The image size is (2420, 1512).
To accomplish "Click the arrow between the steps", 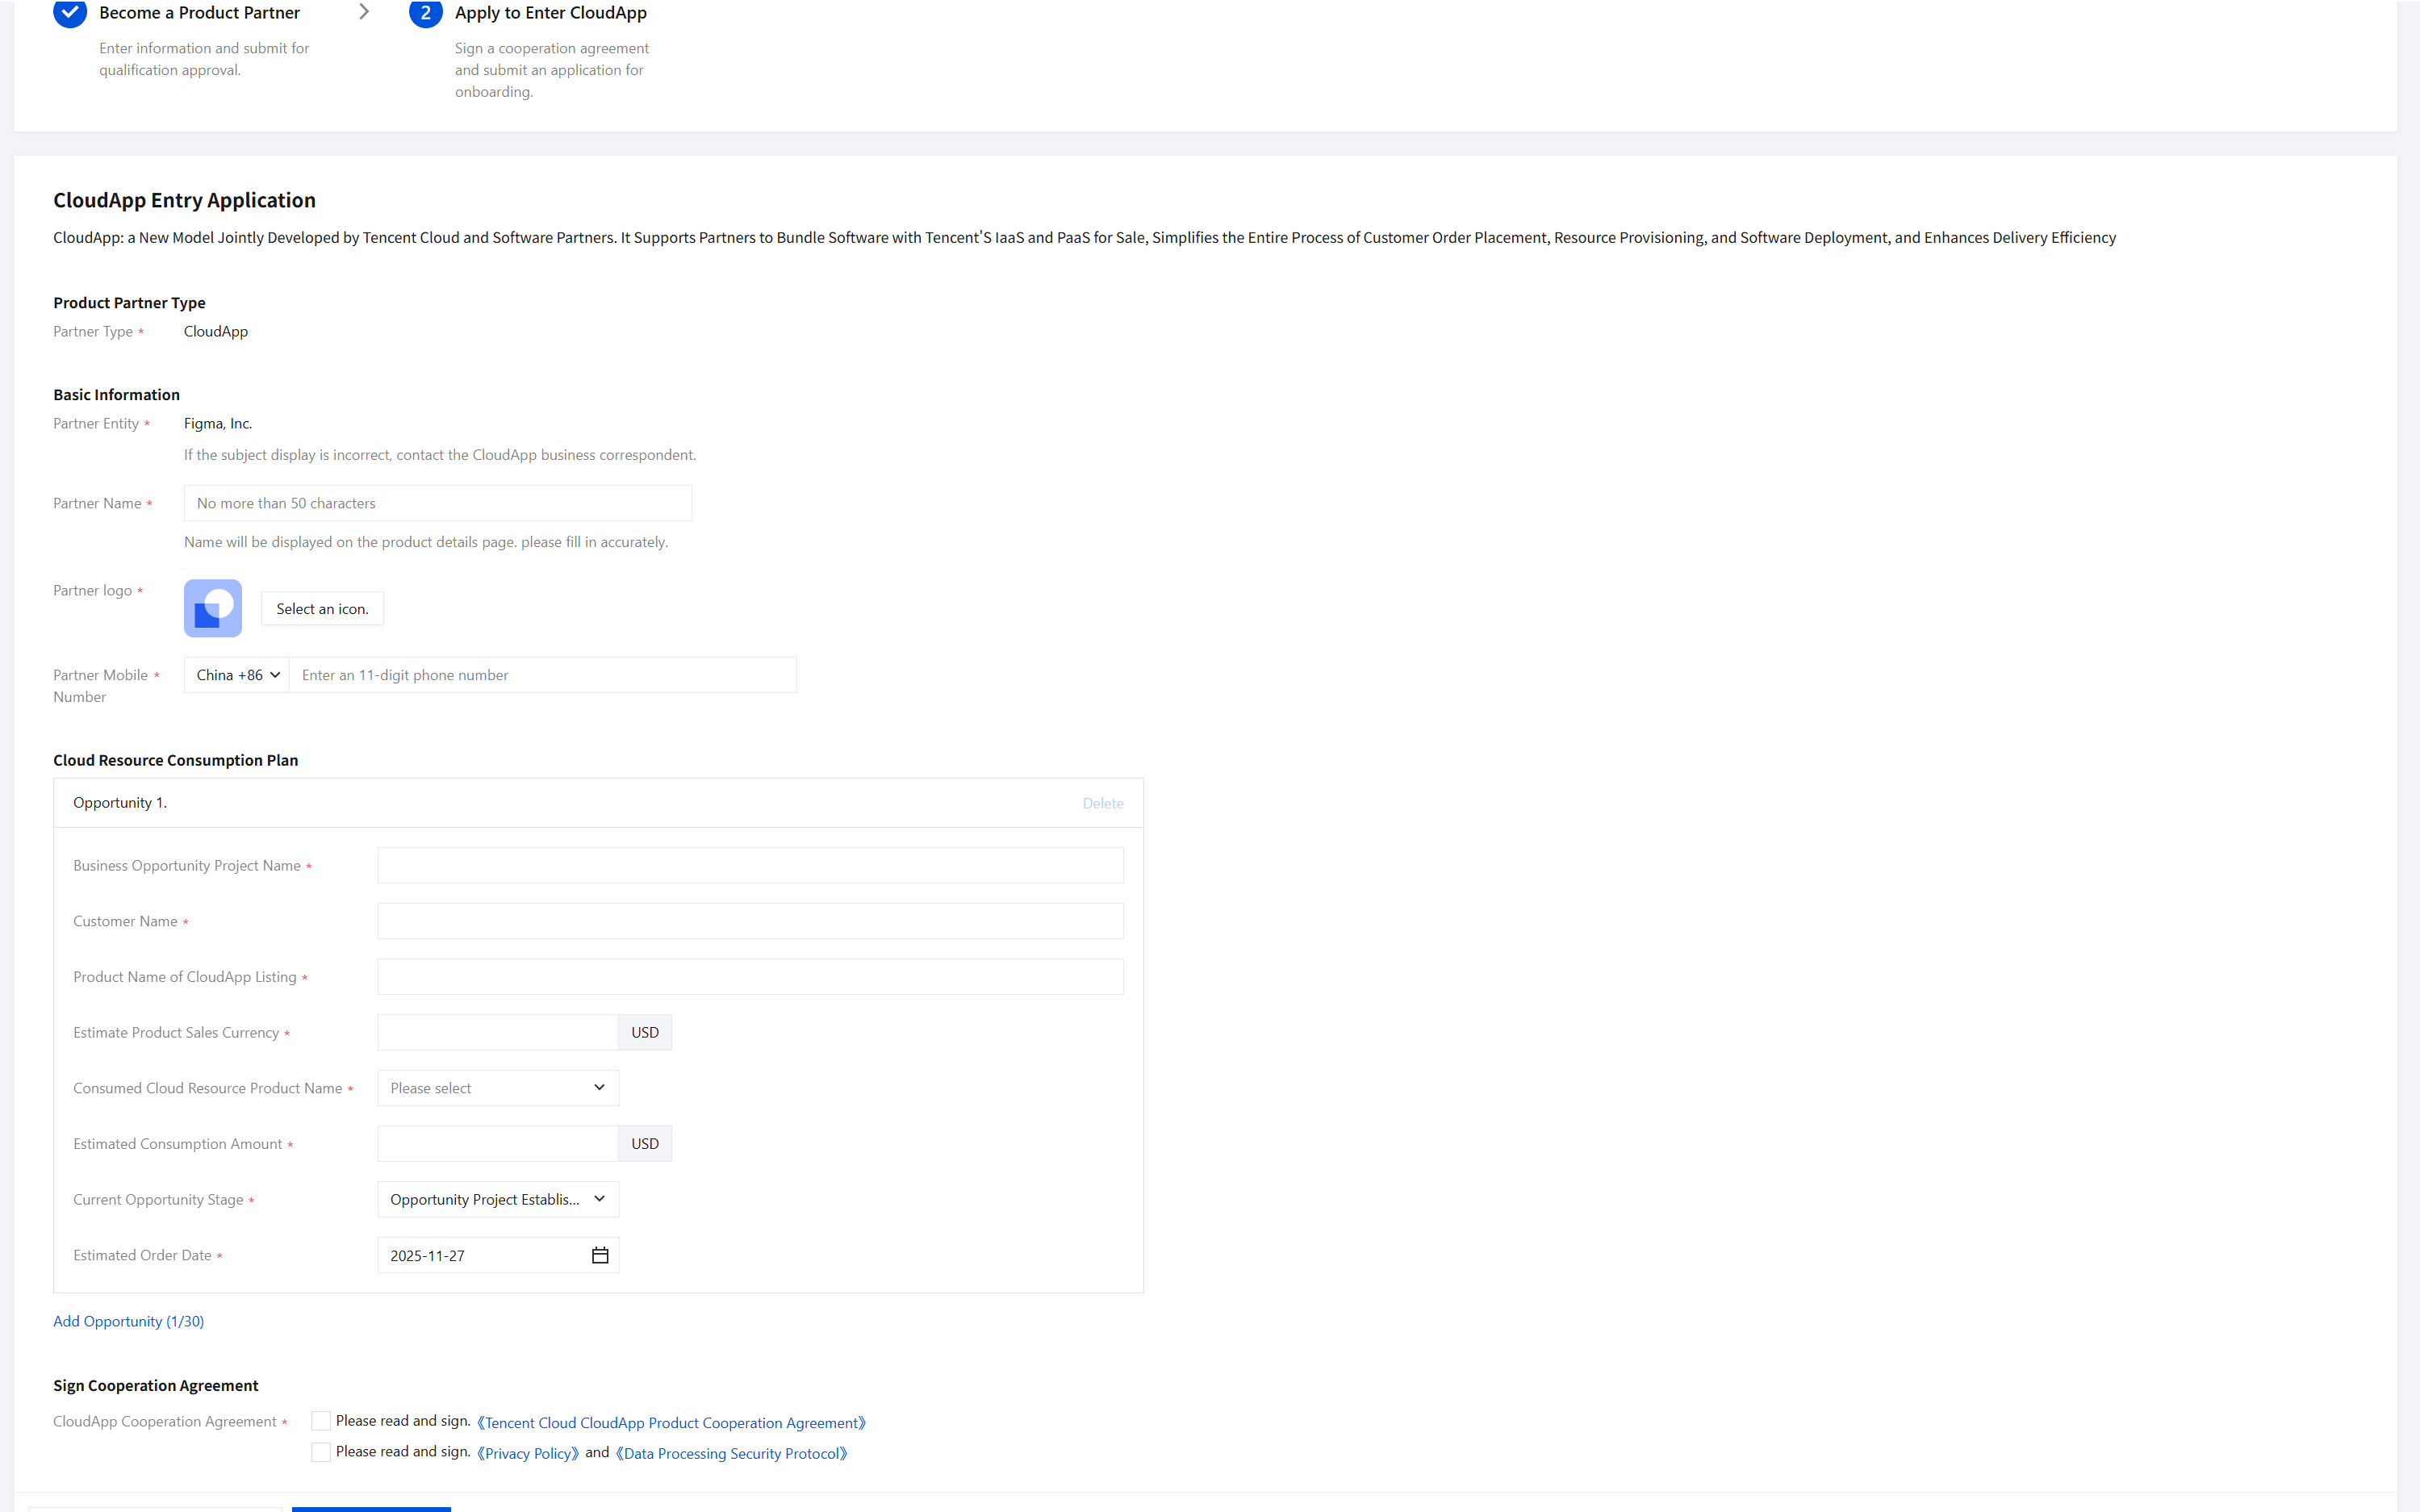I will tap(364, 12).
